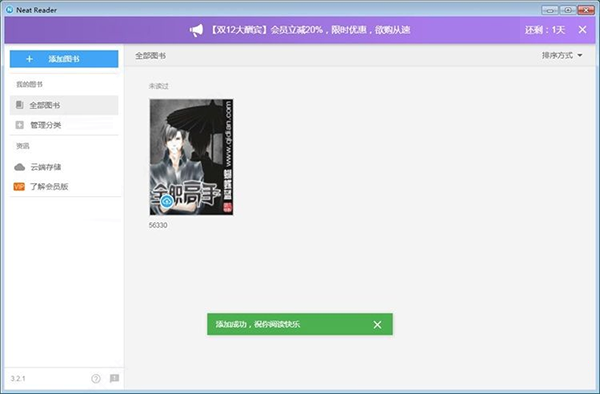Click the book icon beside 全部图书
This screenshot has height=394, width=600.
[x=20, y=105]
